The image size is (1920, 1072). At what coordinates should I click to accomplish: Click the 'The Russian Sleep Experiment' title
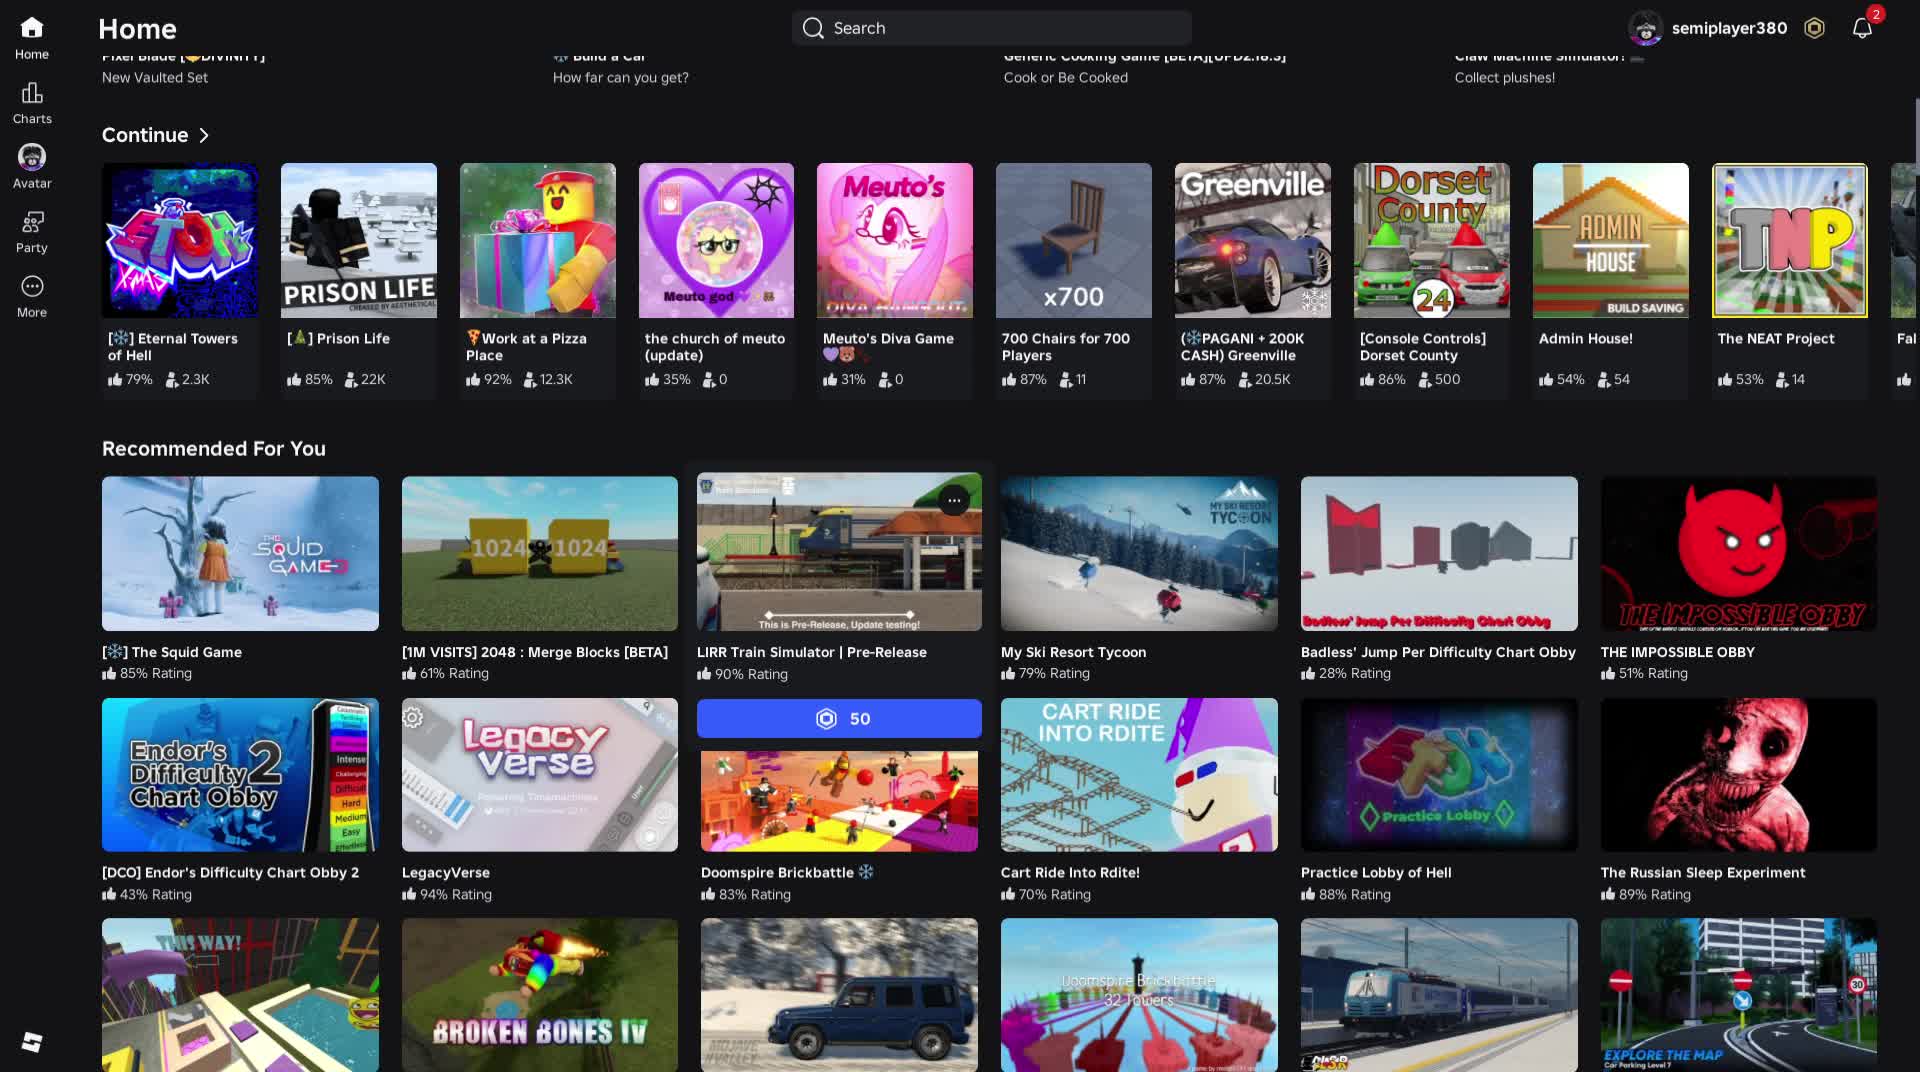[x=1703, y=873]
